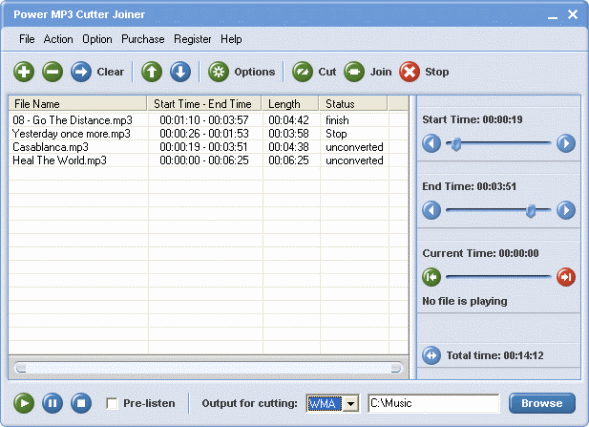Screen dimensions: 589x427
Task: Click the C:\Music output path field
Action: [433, 403]
